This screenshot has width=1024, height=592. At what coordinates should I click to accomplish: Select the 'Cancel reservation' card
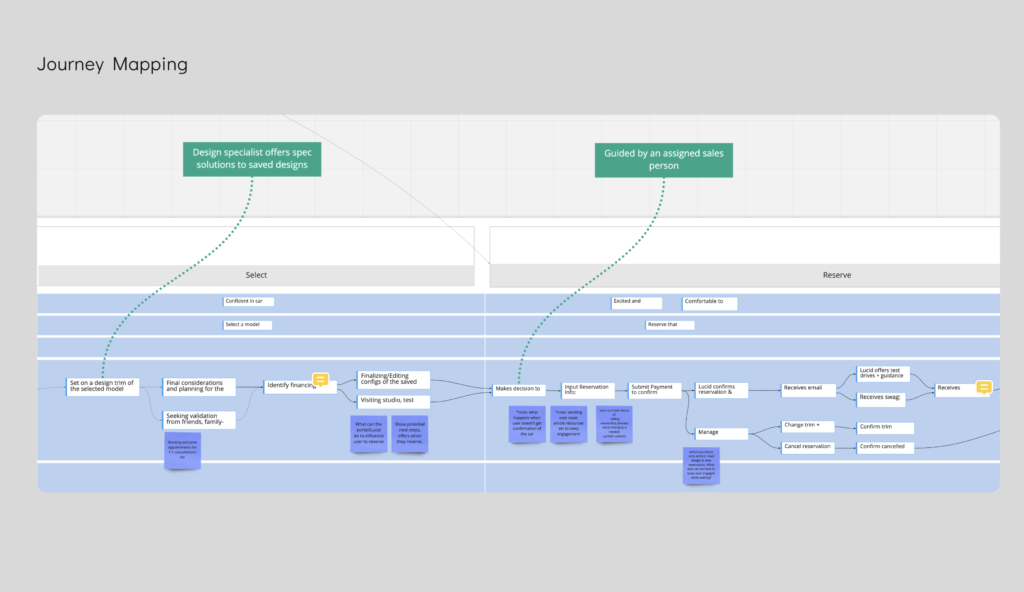point(808,447)
